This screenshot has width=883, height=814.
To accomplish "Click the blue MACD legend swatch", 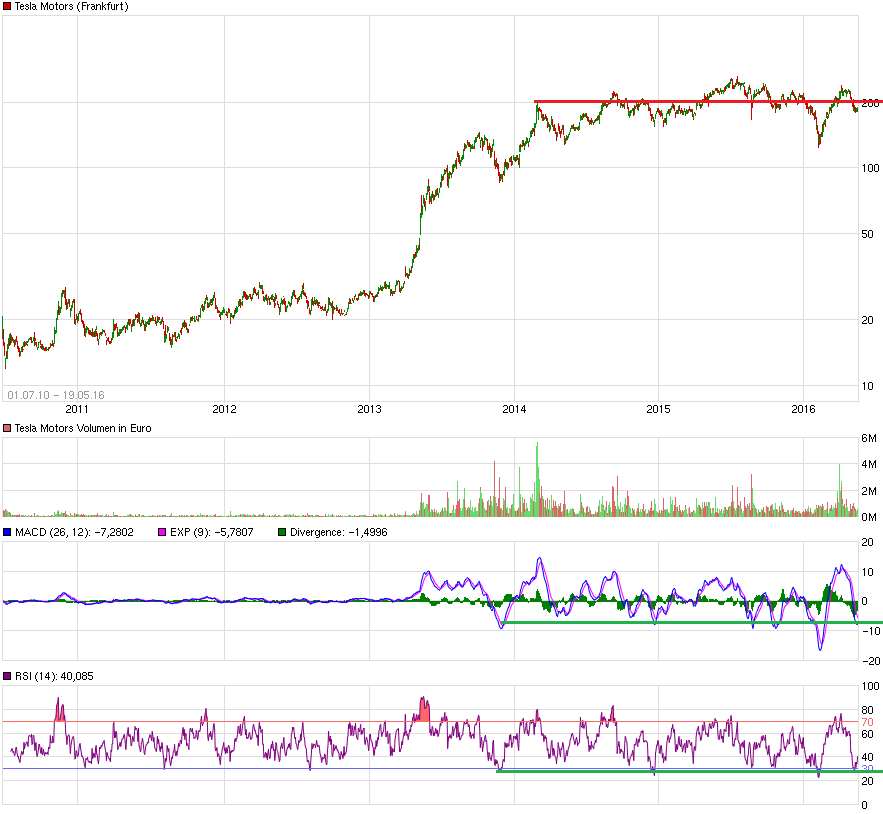I will pos(7,532).
